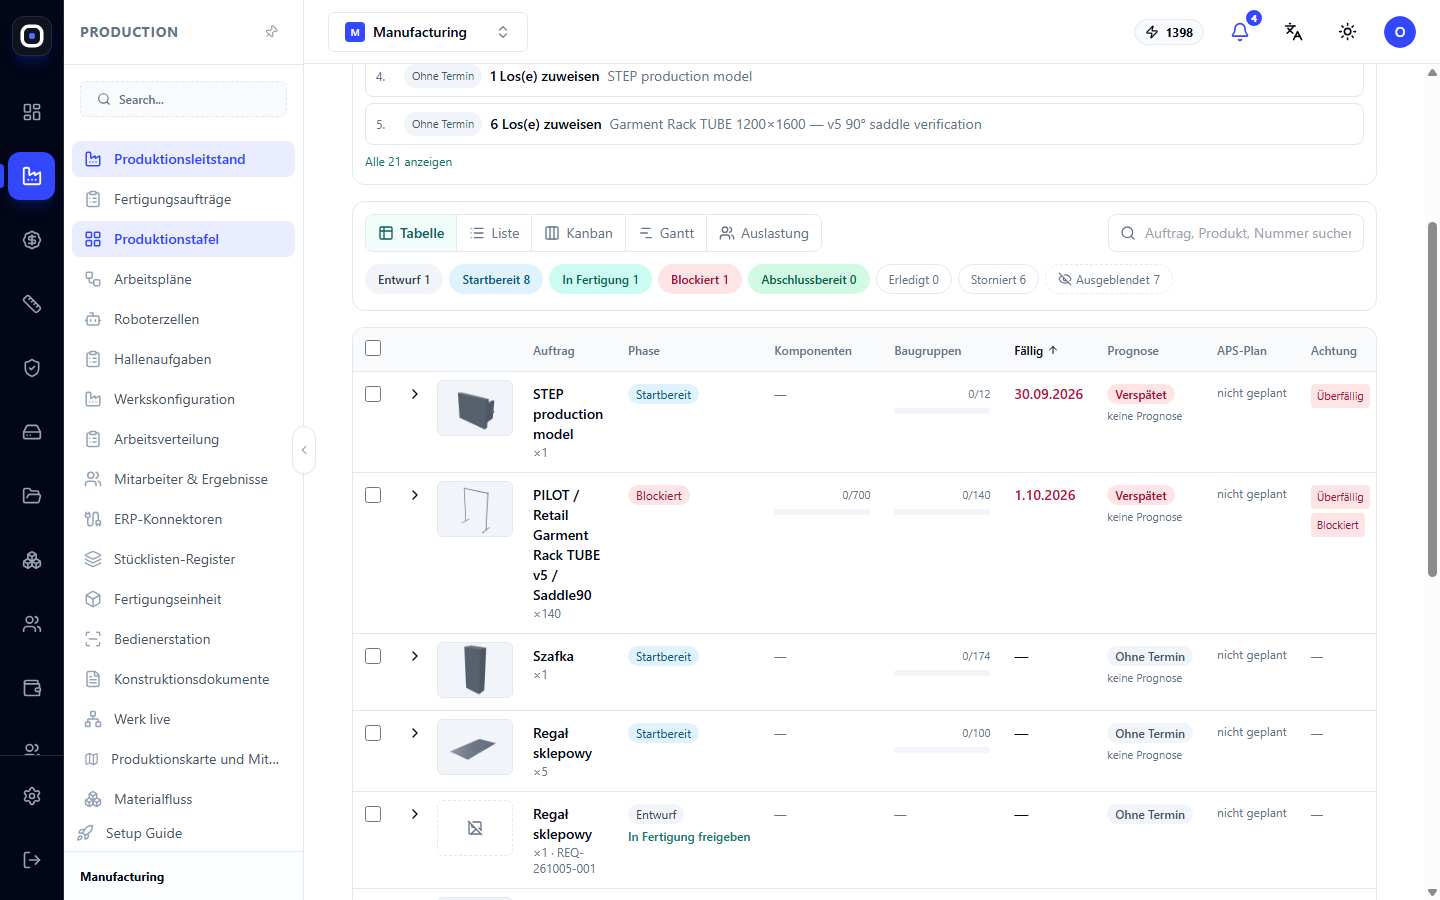Click the Auftrag, Produkt, Nummer search field
1440x900 pixels.
(1236, 233)
